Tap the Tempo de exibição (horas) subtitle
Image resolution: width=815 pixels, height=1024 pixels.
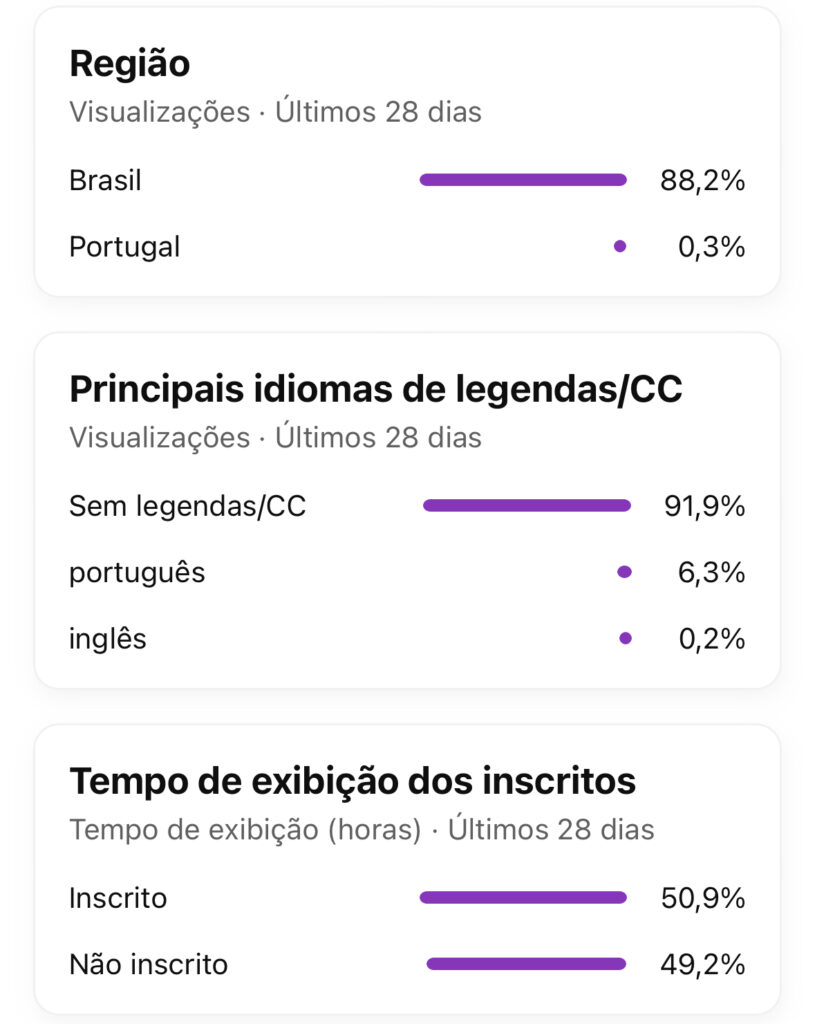245,829
